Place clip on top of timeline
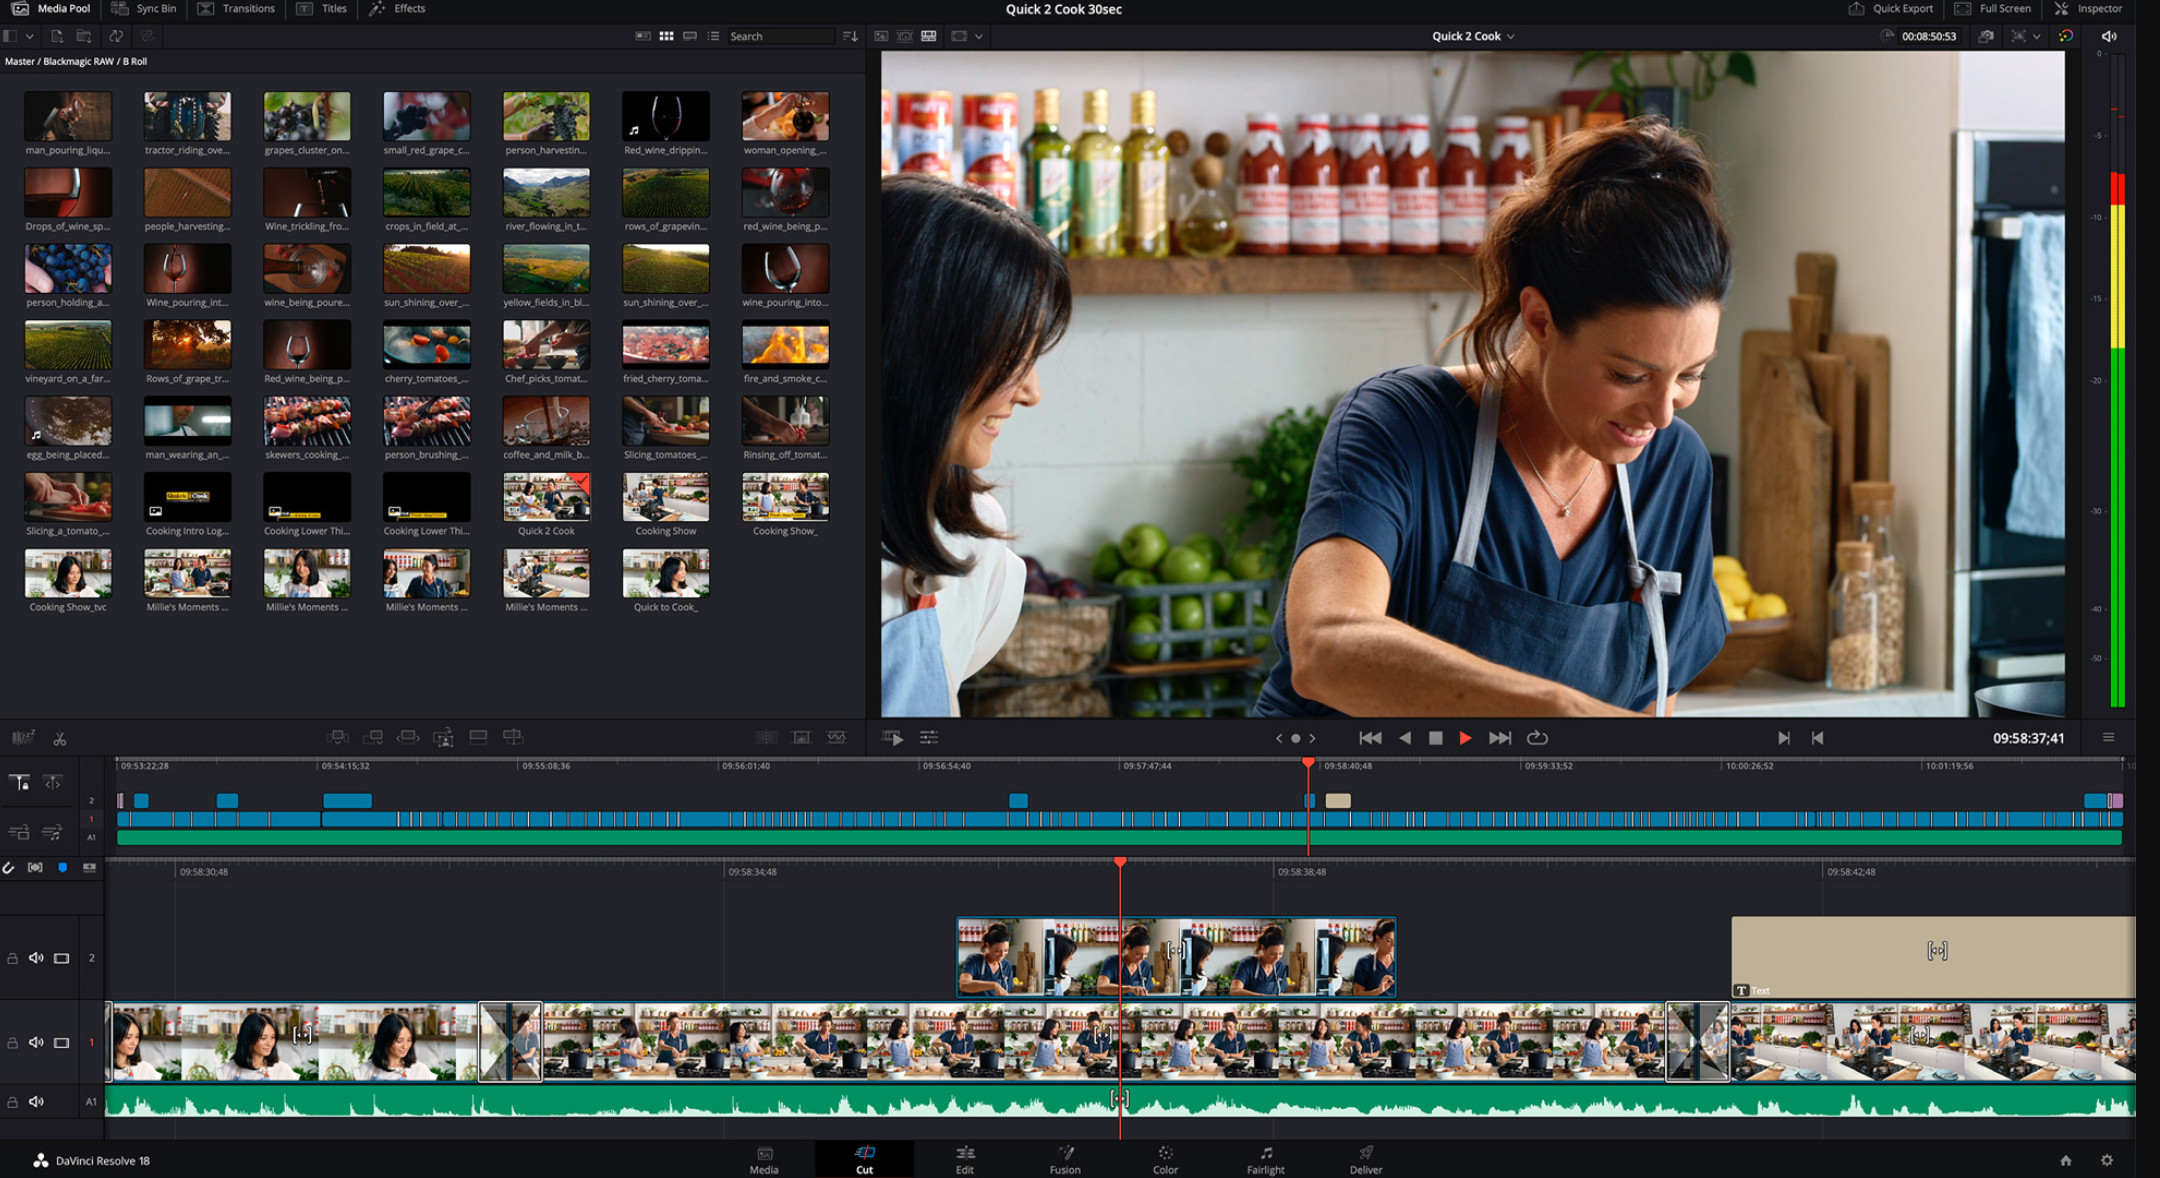This screenshot has width=2160, height=1178. 479,738
